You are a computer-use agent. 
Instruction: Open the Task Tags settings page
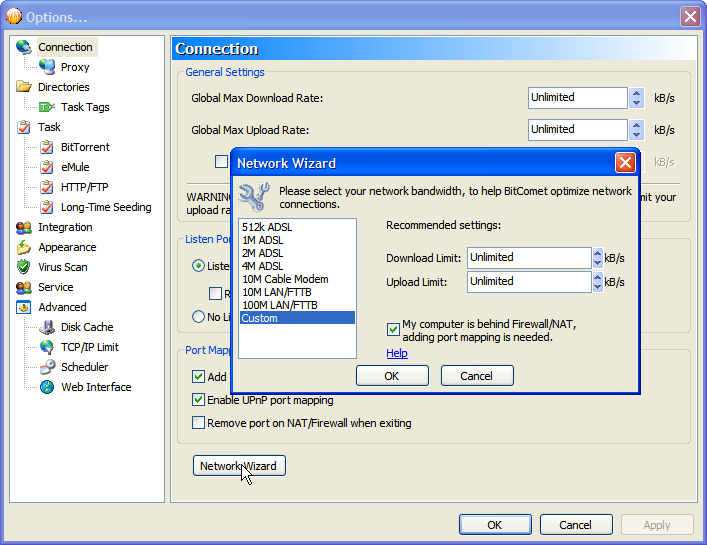(85, 107)
